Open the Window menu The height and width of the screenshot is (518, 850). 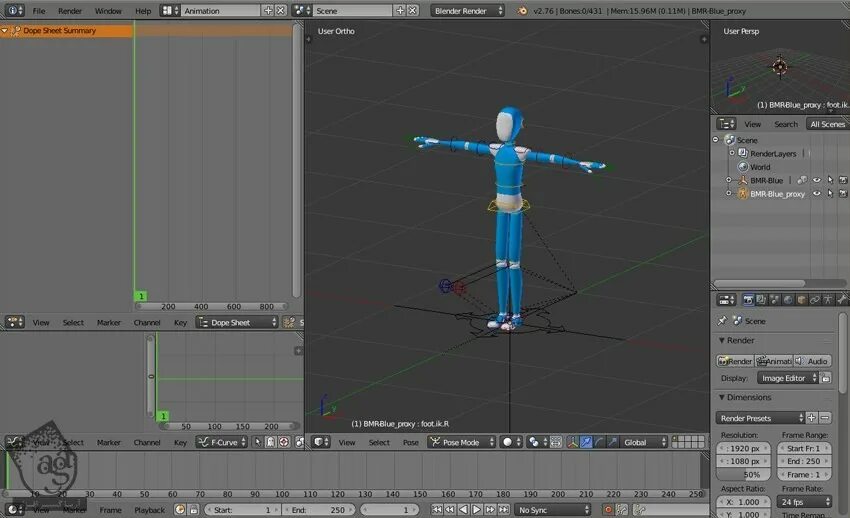(x=108, y=11)
